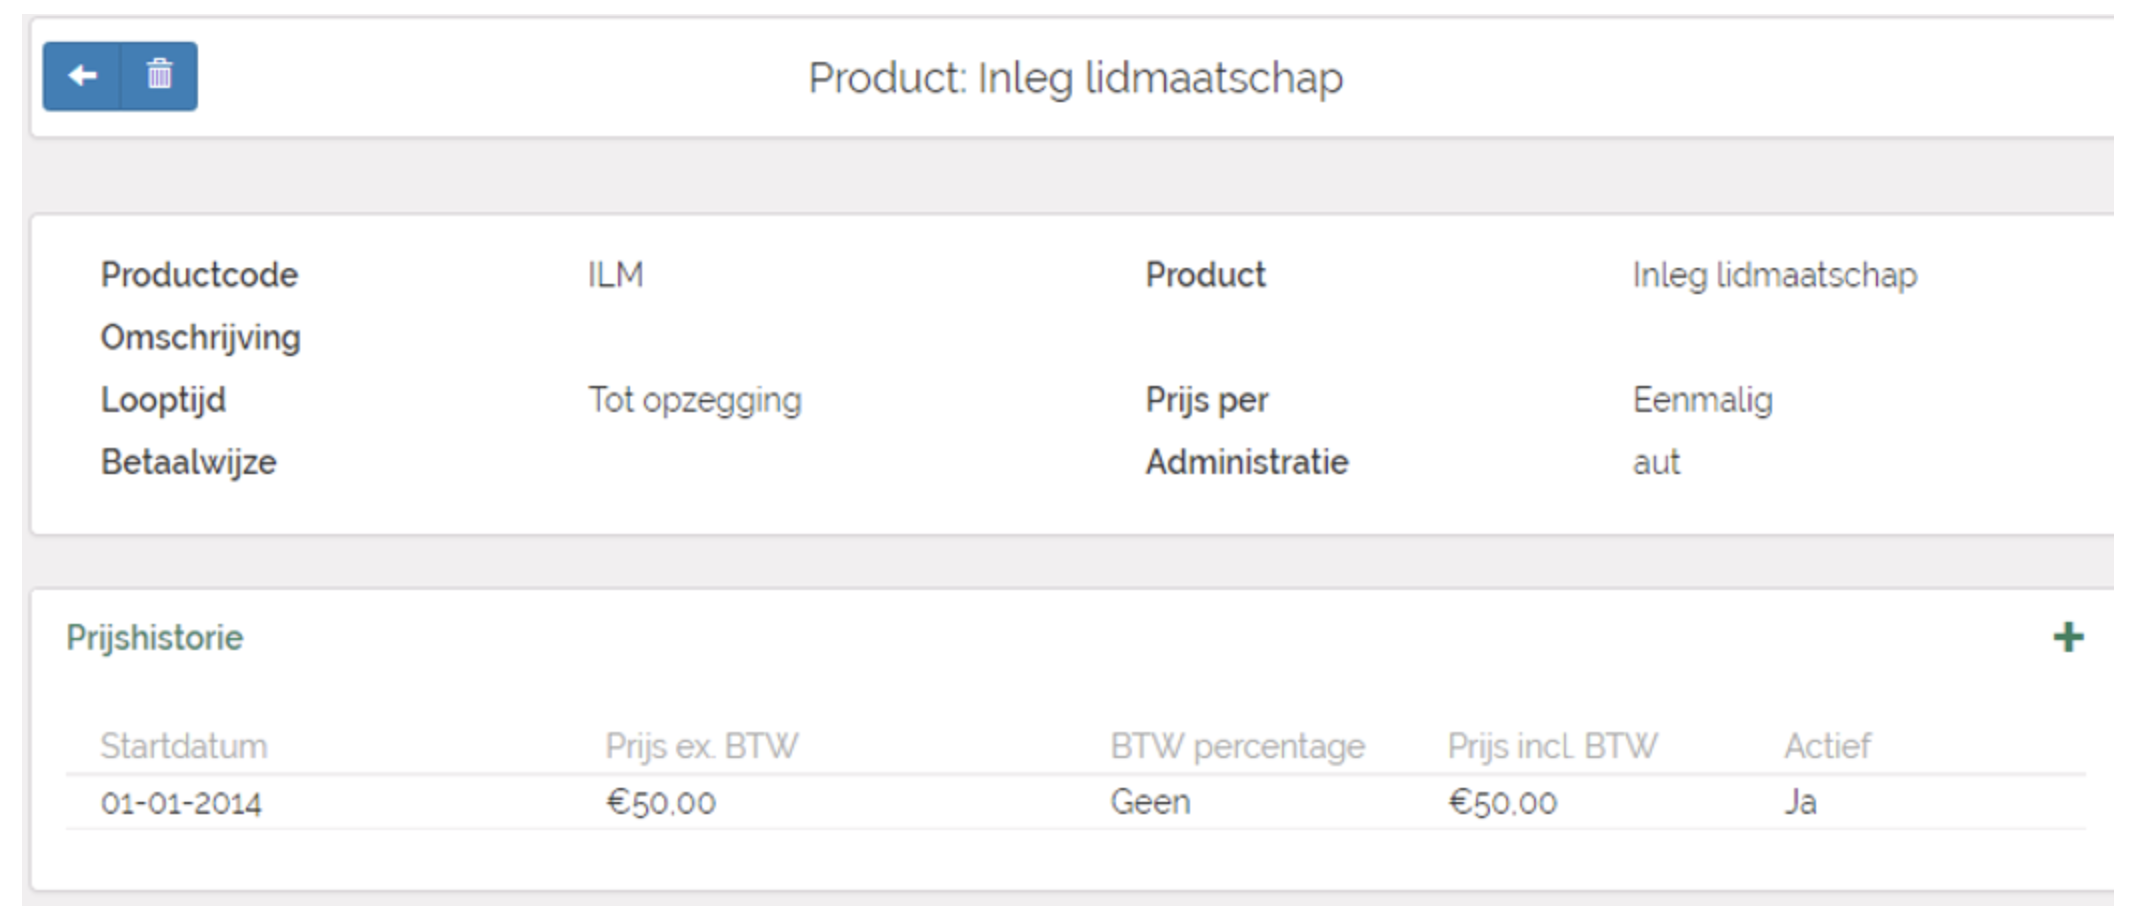Click the Tot opzegging looptijd value
Image resolution: width=2130 pixels, height=914 pixels.
(x=694, y=400)
